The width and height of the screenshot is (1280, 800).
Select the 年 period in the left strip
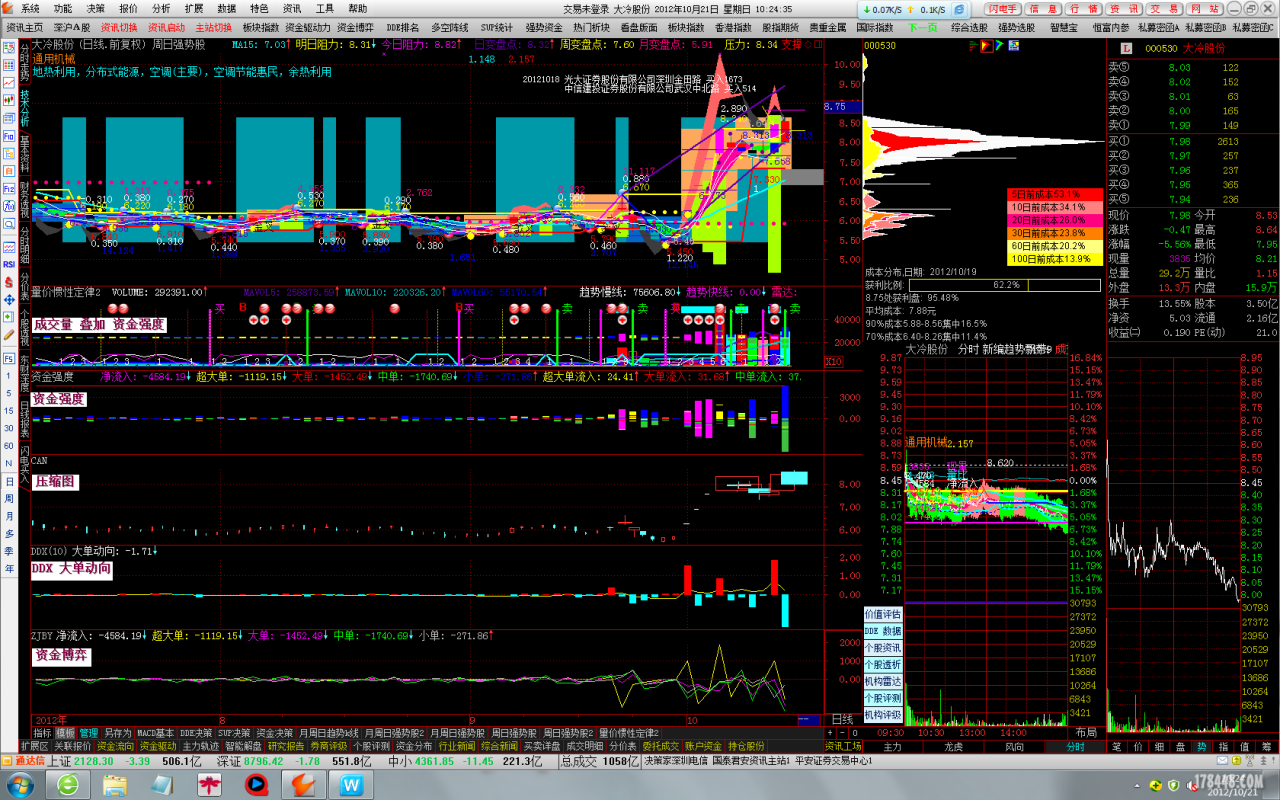point(10,568)
